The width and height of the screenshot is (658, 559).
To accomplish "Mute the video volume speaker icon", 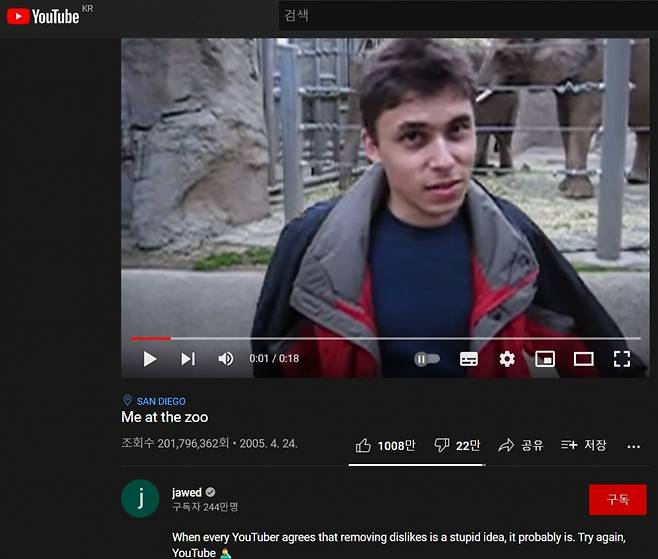I will pyautogui.click(x=226, y=359).
